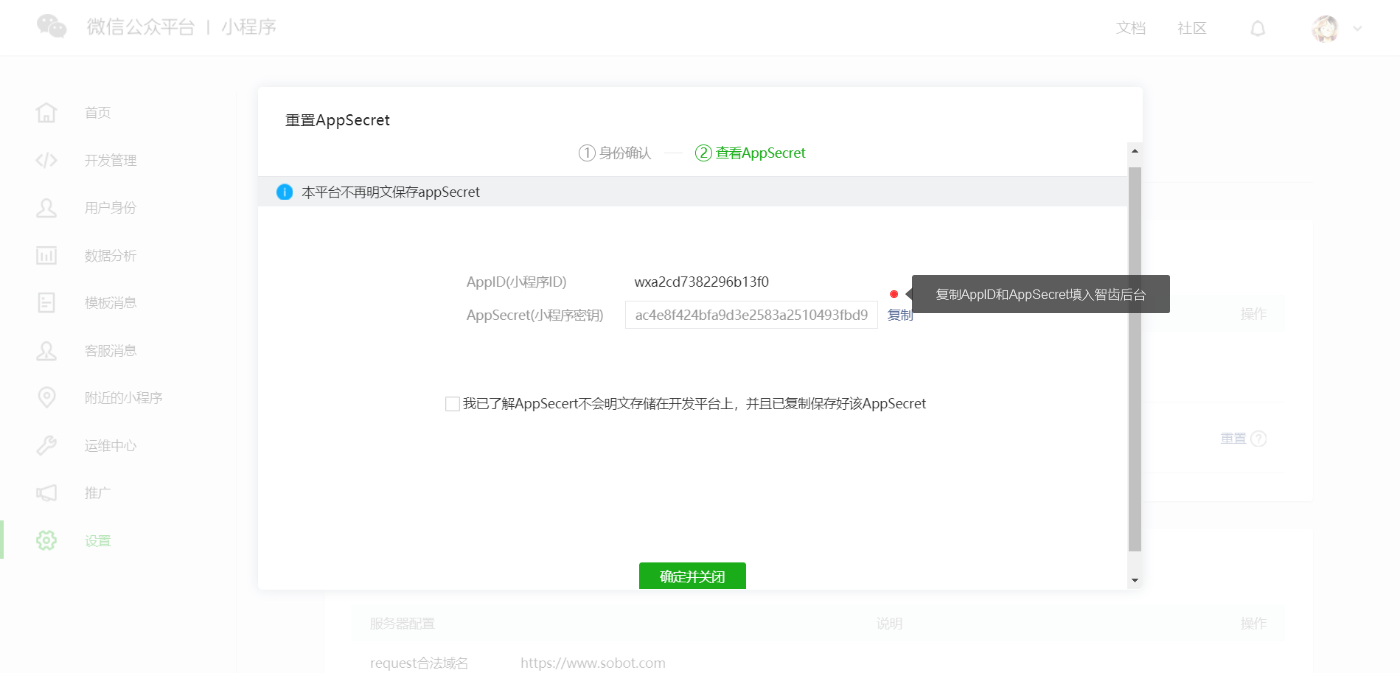Click the 模板消息 document icon
Image resolution: width=1400 pixels, height=673 pixels.
[46, 302]
